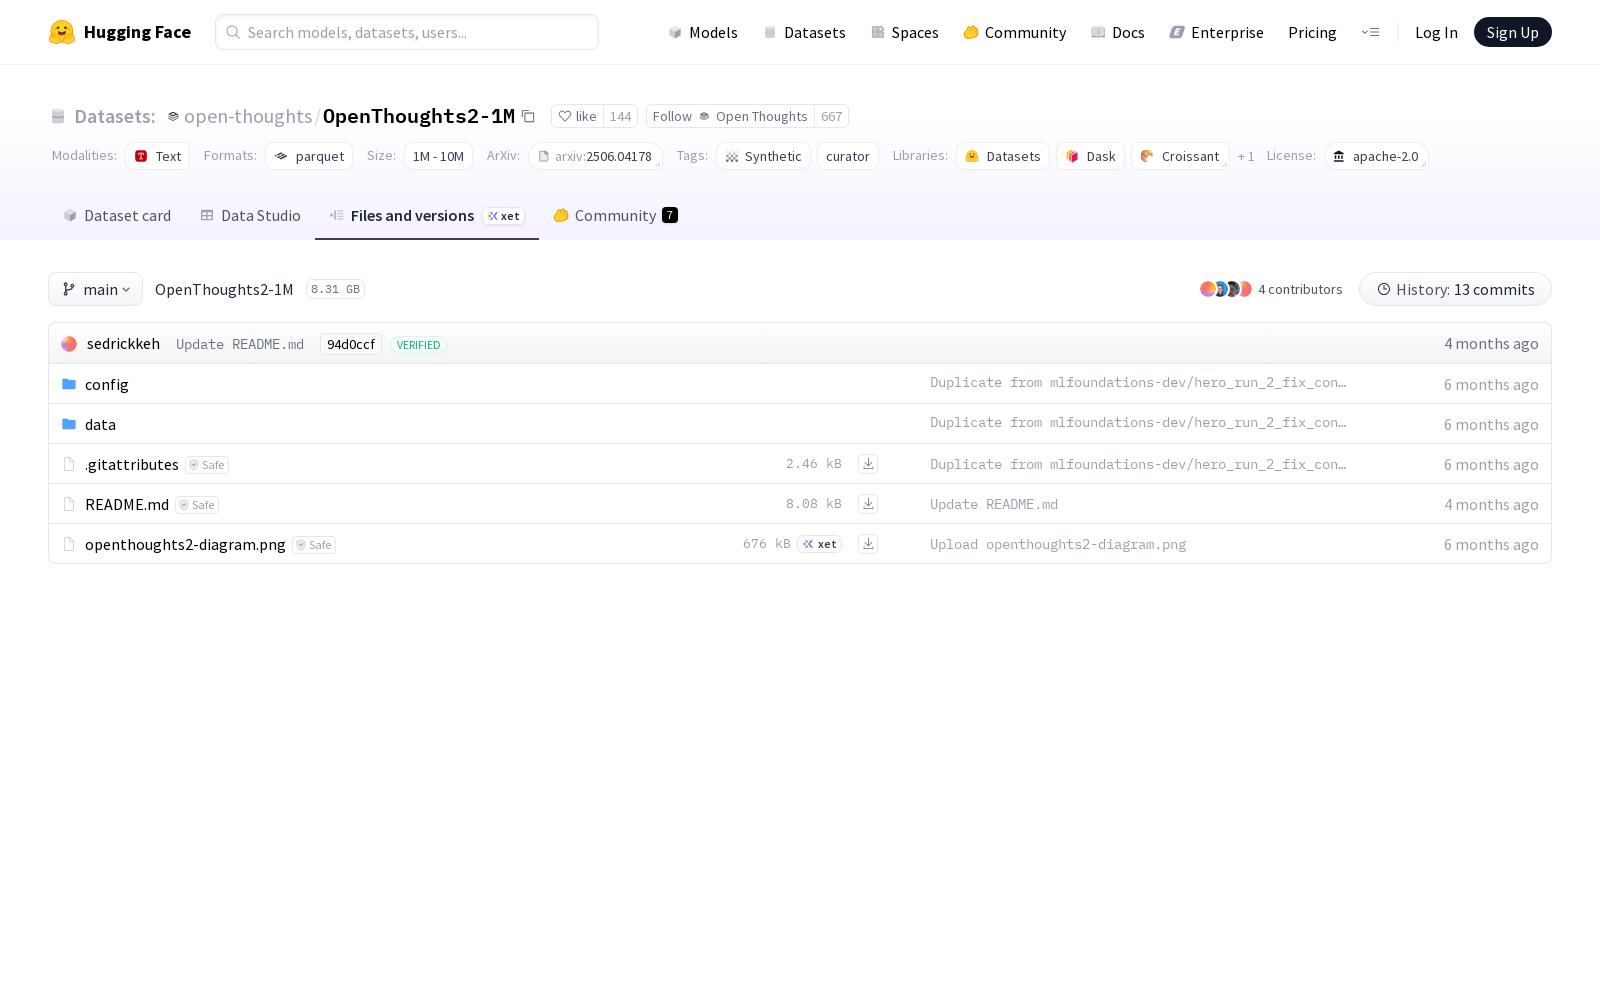Click the Dask library tag
The width and height of the screenshot is (1600, 1000).
click(x=1090, y=156)
